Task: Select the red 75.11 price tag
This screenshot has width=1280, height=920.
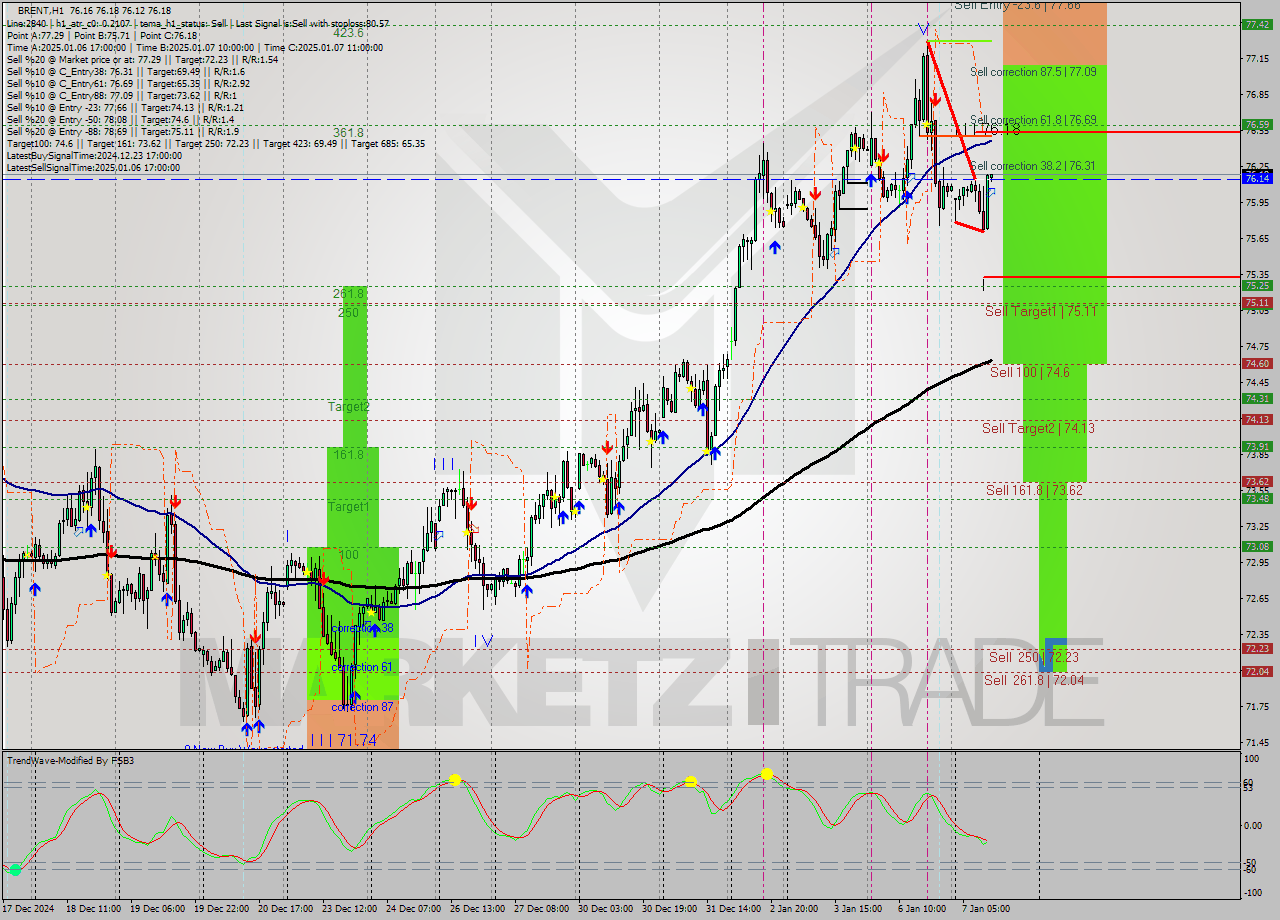Action: (x=1257, y=302)
